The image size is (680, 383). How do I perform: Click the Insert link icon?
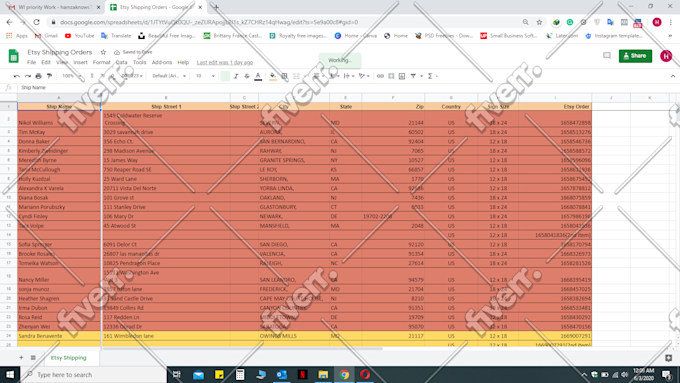[x=380, y=76]
